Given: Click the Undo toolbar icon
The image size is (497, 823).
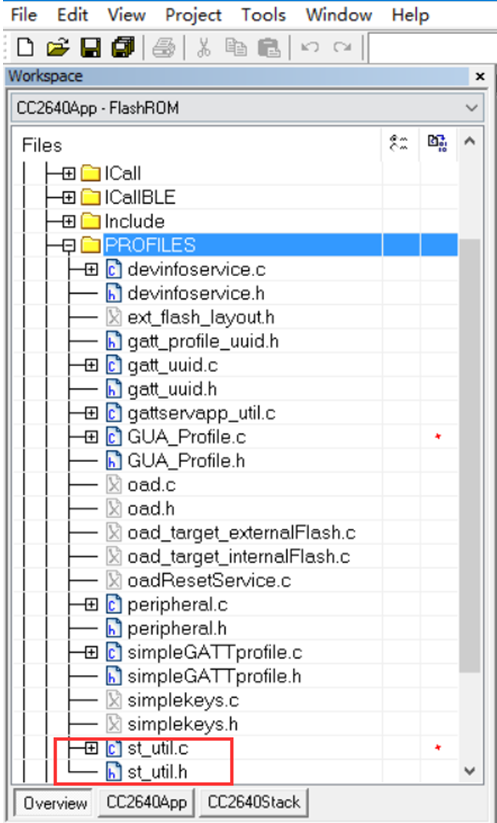Looking at the screenshot, I should [x=310, y=47].
